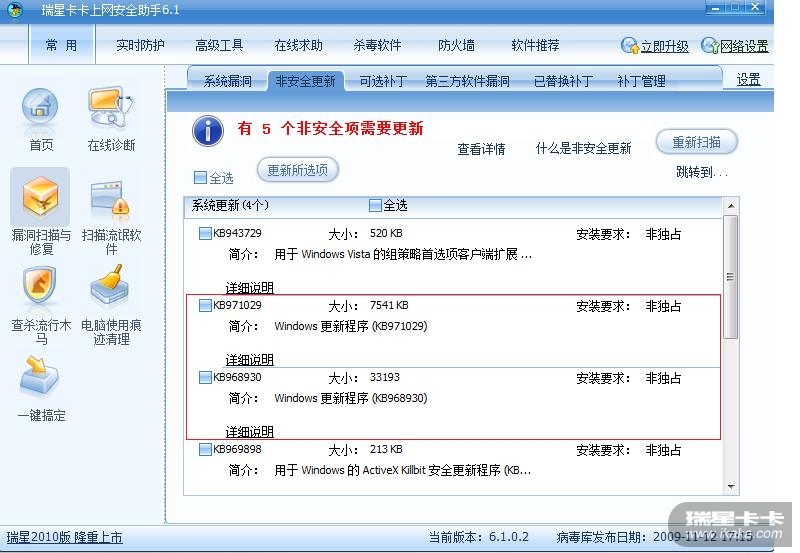Click the 网络设置 text link
The height and width of the screenshot is (553, 800).
pyautogui.click(x=744, y=46)
